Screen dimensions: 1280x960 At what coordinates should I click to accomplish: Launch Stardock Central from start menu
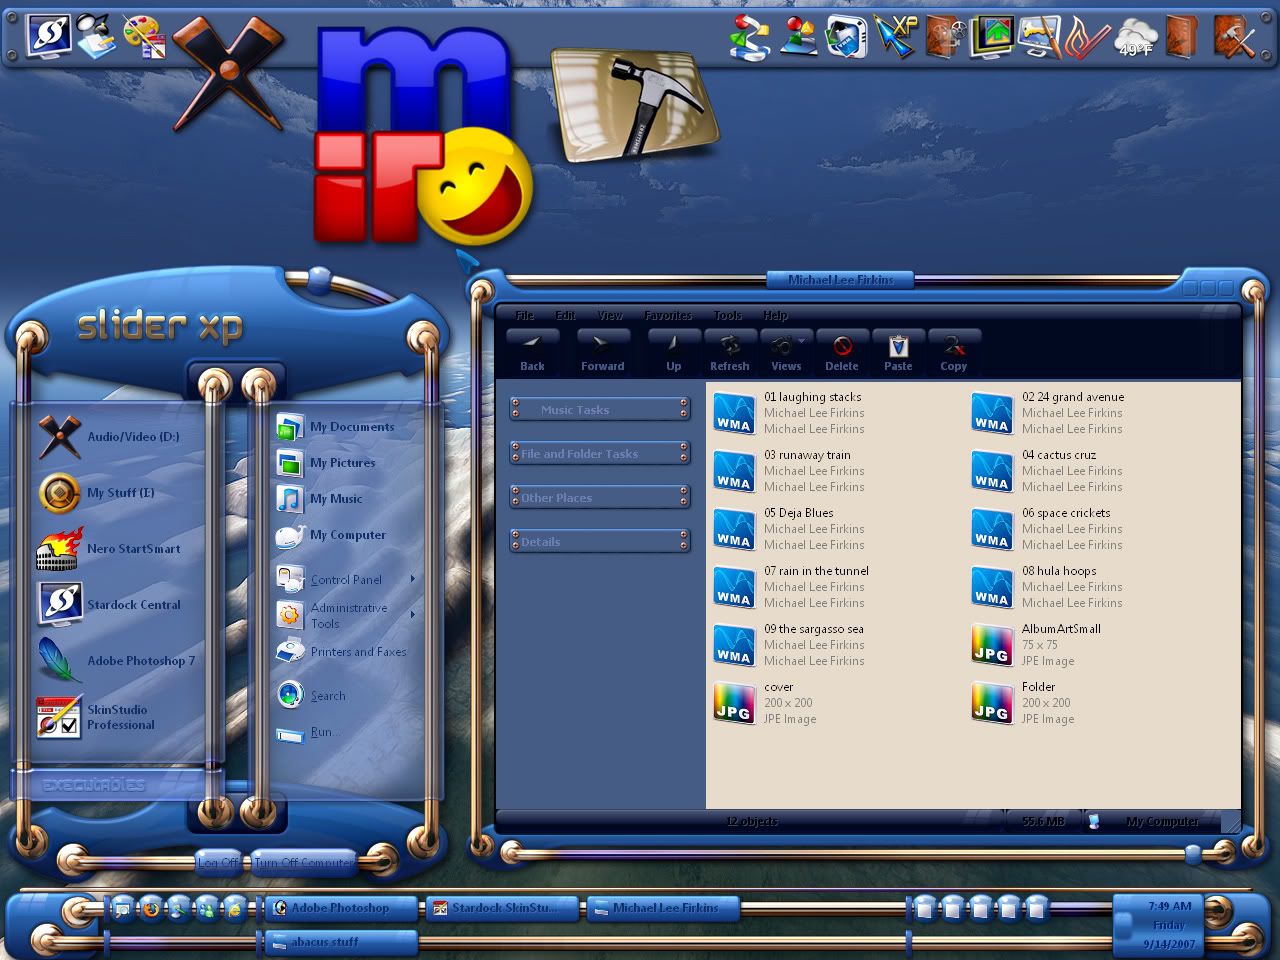click(x=110, y=605)
